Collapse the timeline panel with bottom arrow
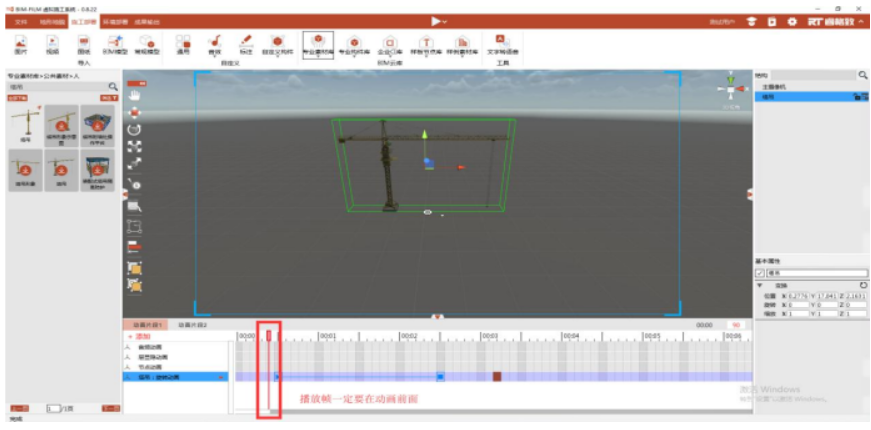Image resolution: width=871 pixels, height=430 pixels. (x=437, y=317)
